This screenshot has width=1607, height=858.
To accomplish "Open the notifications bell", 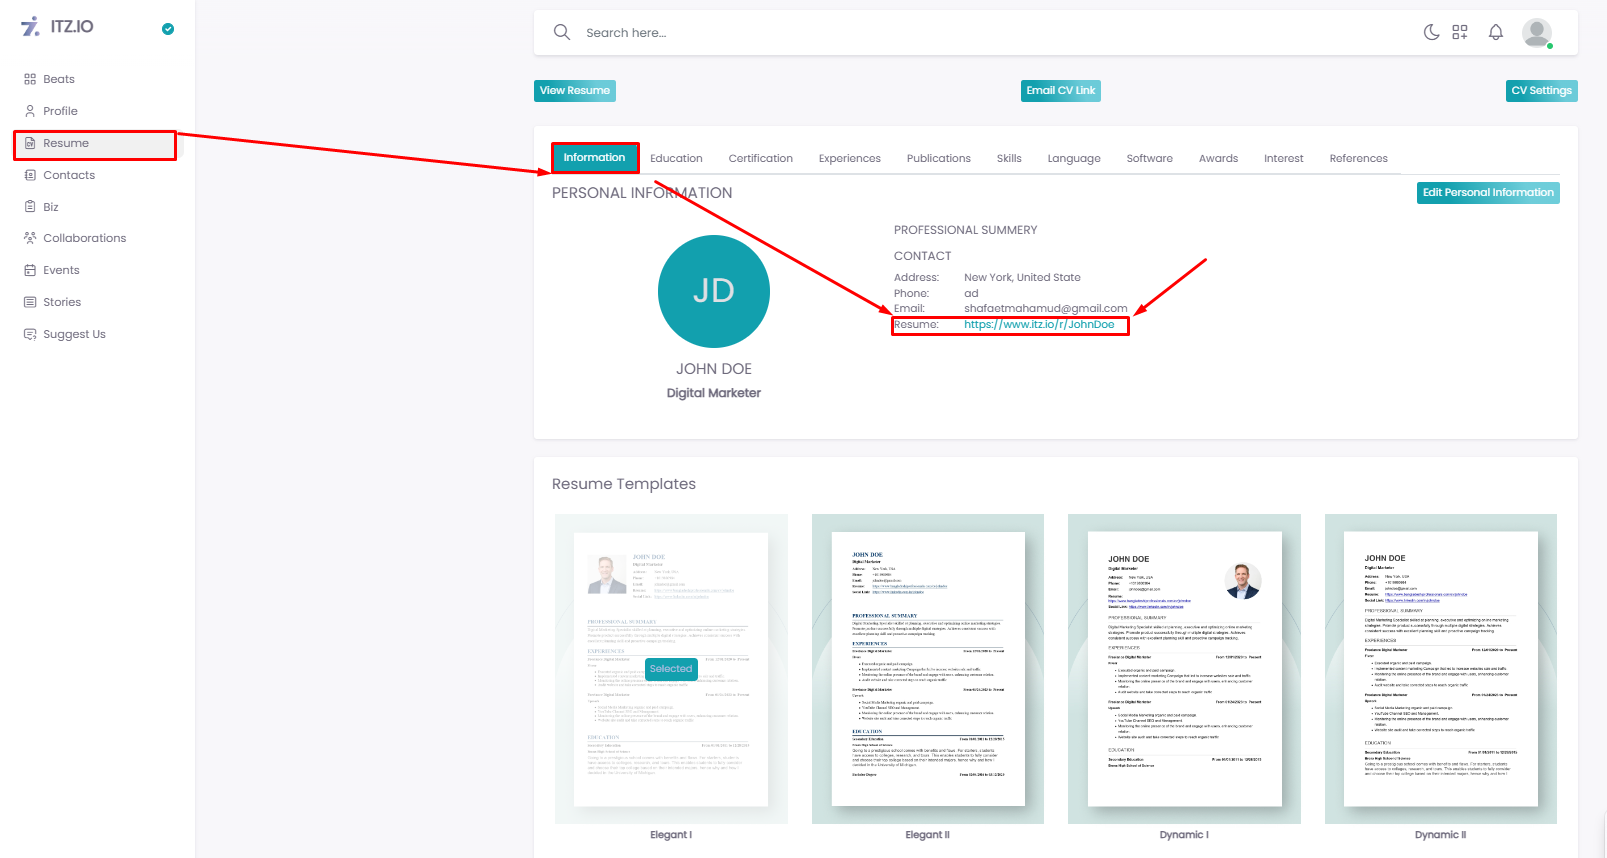I will tap(1495, 32).
